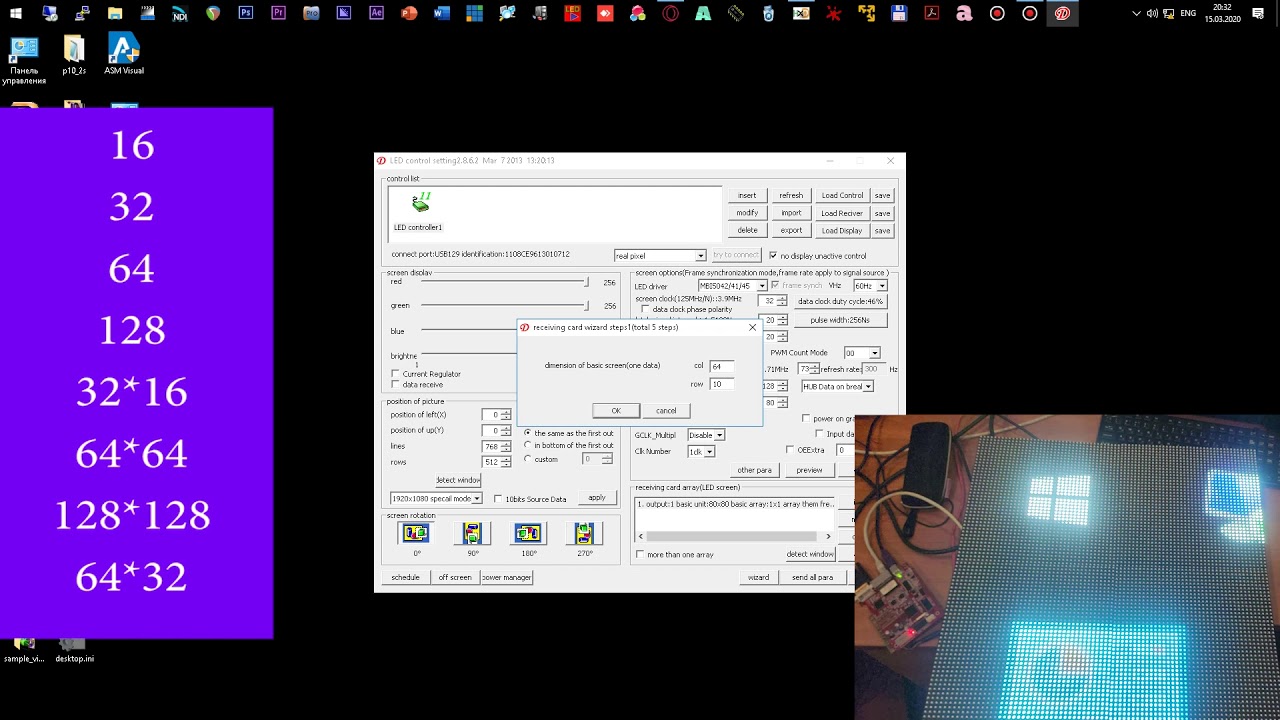Set screen rotation to 270°
Image resolution: width=1280 pixels, height=720 pixels.
click(x=584, y=534)
